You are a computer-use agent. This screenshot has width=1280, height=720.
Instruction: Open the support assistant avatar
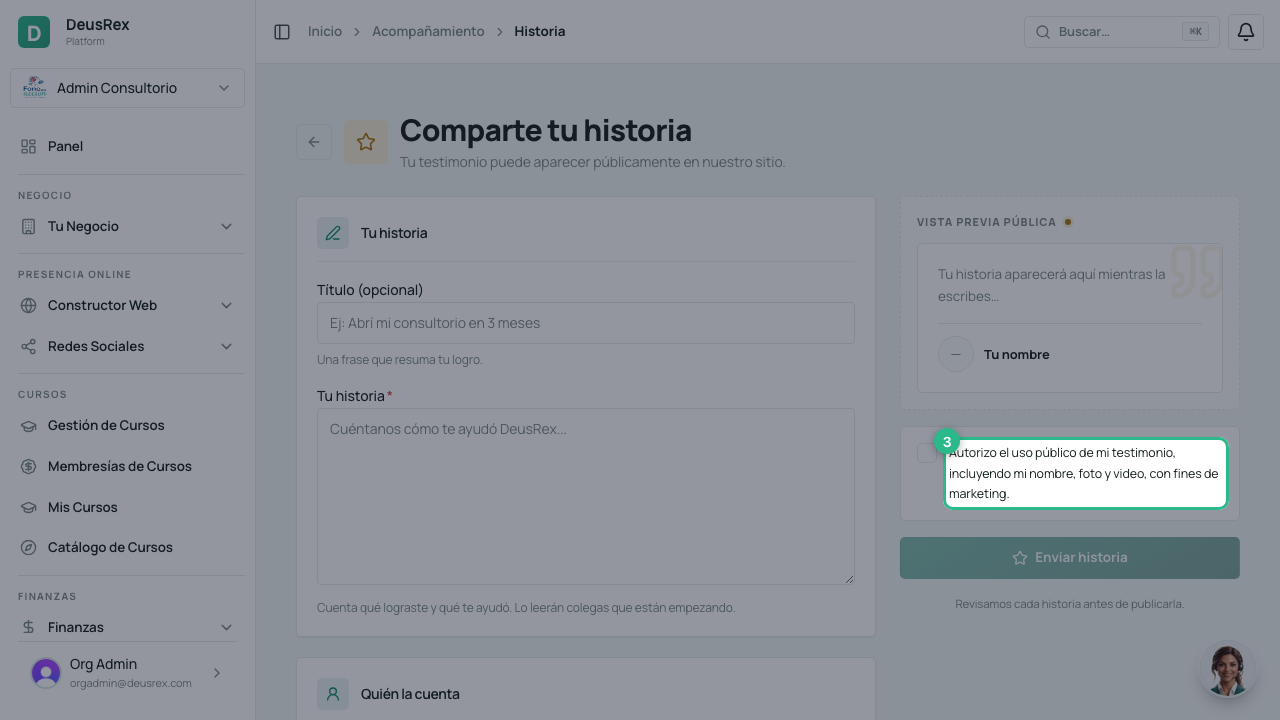pyautogui.click(x=1227, y=669)
